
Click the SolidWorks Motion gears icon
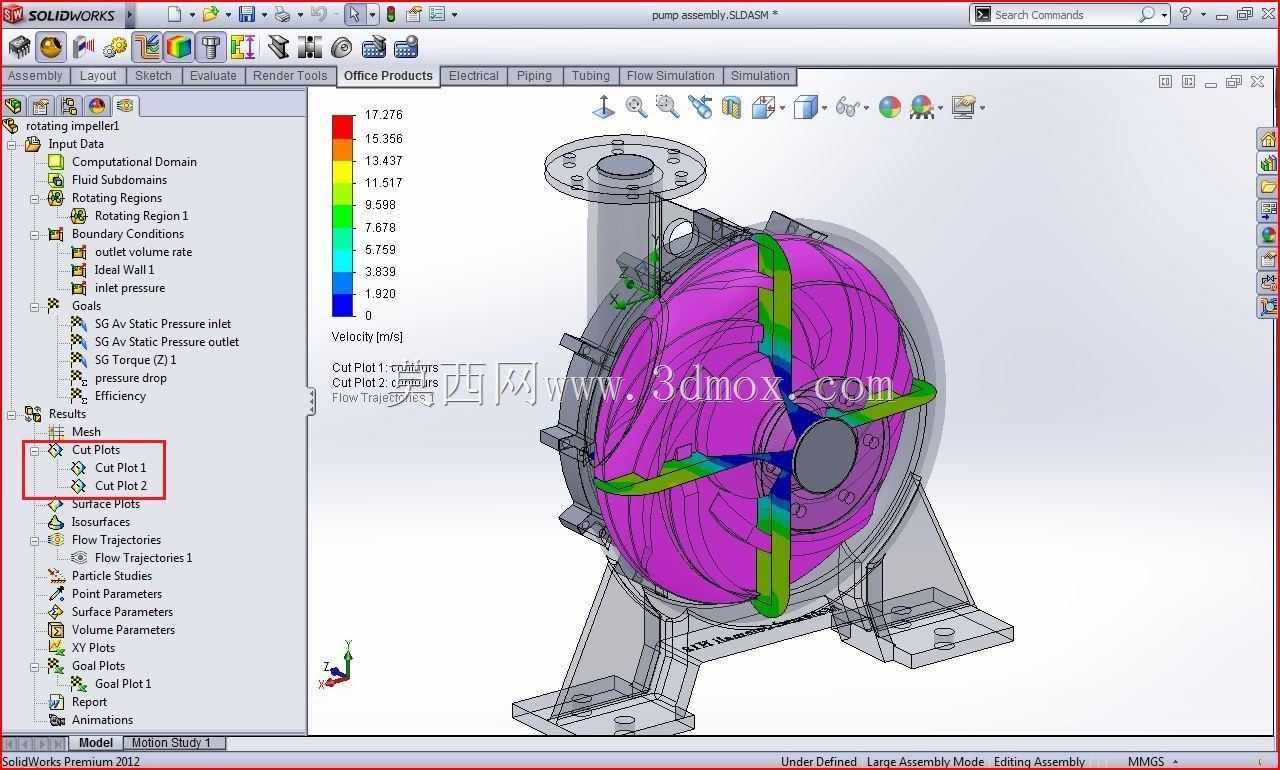(115, 47)
